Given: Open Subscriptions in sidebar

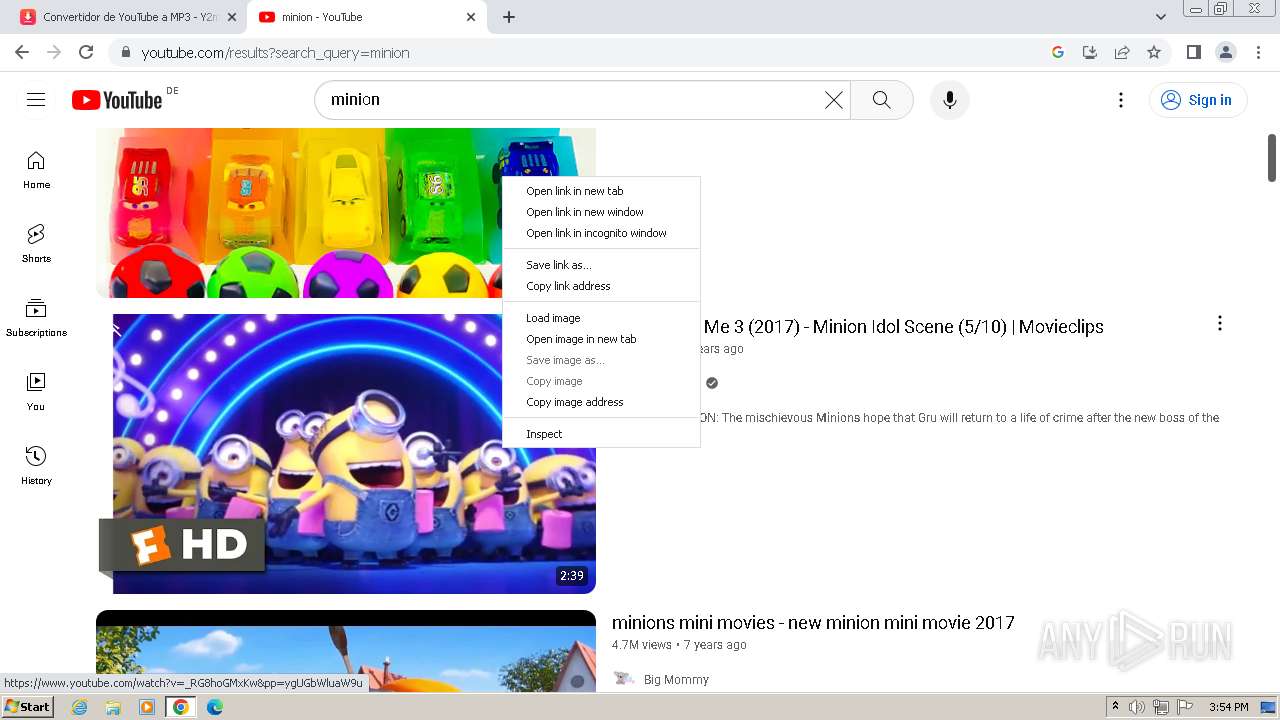Looking at the screenshot, I should tap(36, 319).
